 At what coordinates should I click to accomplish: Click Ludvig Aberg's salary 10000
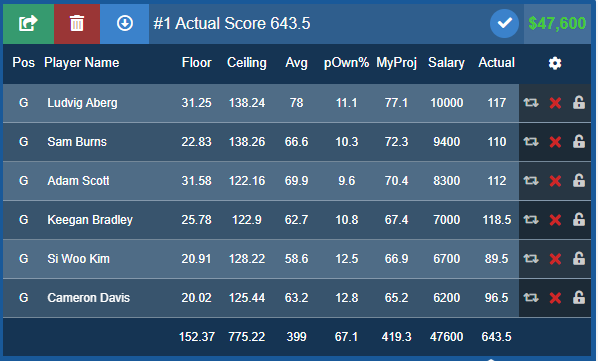pyautogui.click(x=447, y=103)
